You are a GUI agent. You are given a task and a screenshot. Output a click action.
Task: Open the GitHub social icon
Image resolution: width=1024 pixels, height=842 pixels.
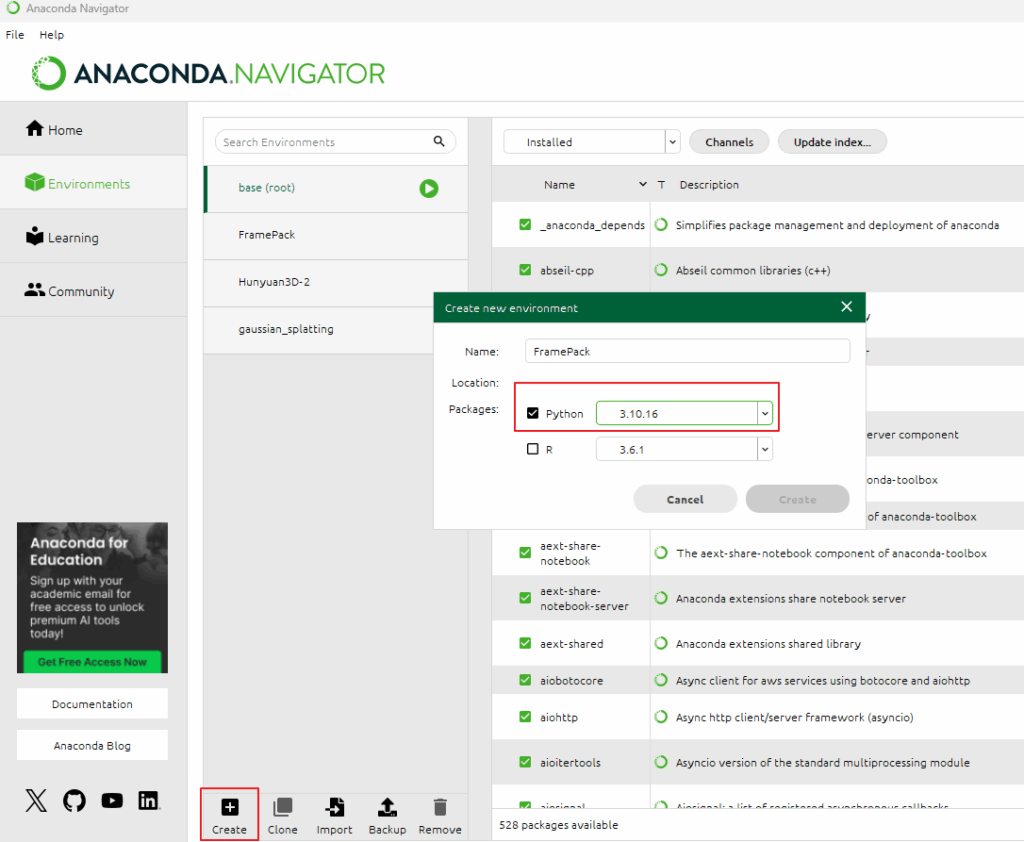[x=74, y=800]
